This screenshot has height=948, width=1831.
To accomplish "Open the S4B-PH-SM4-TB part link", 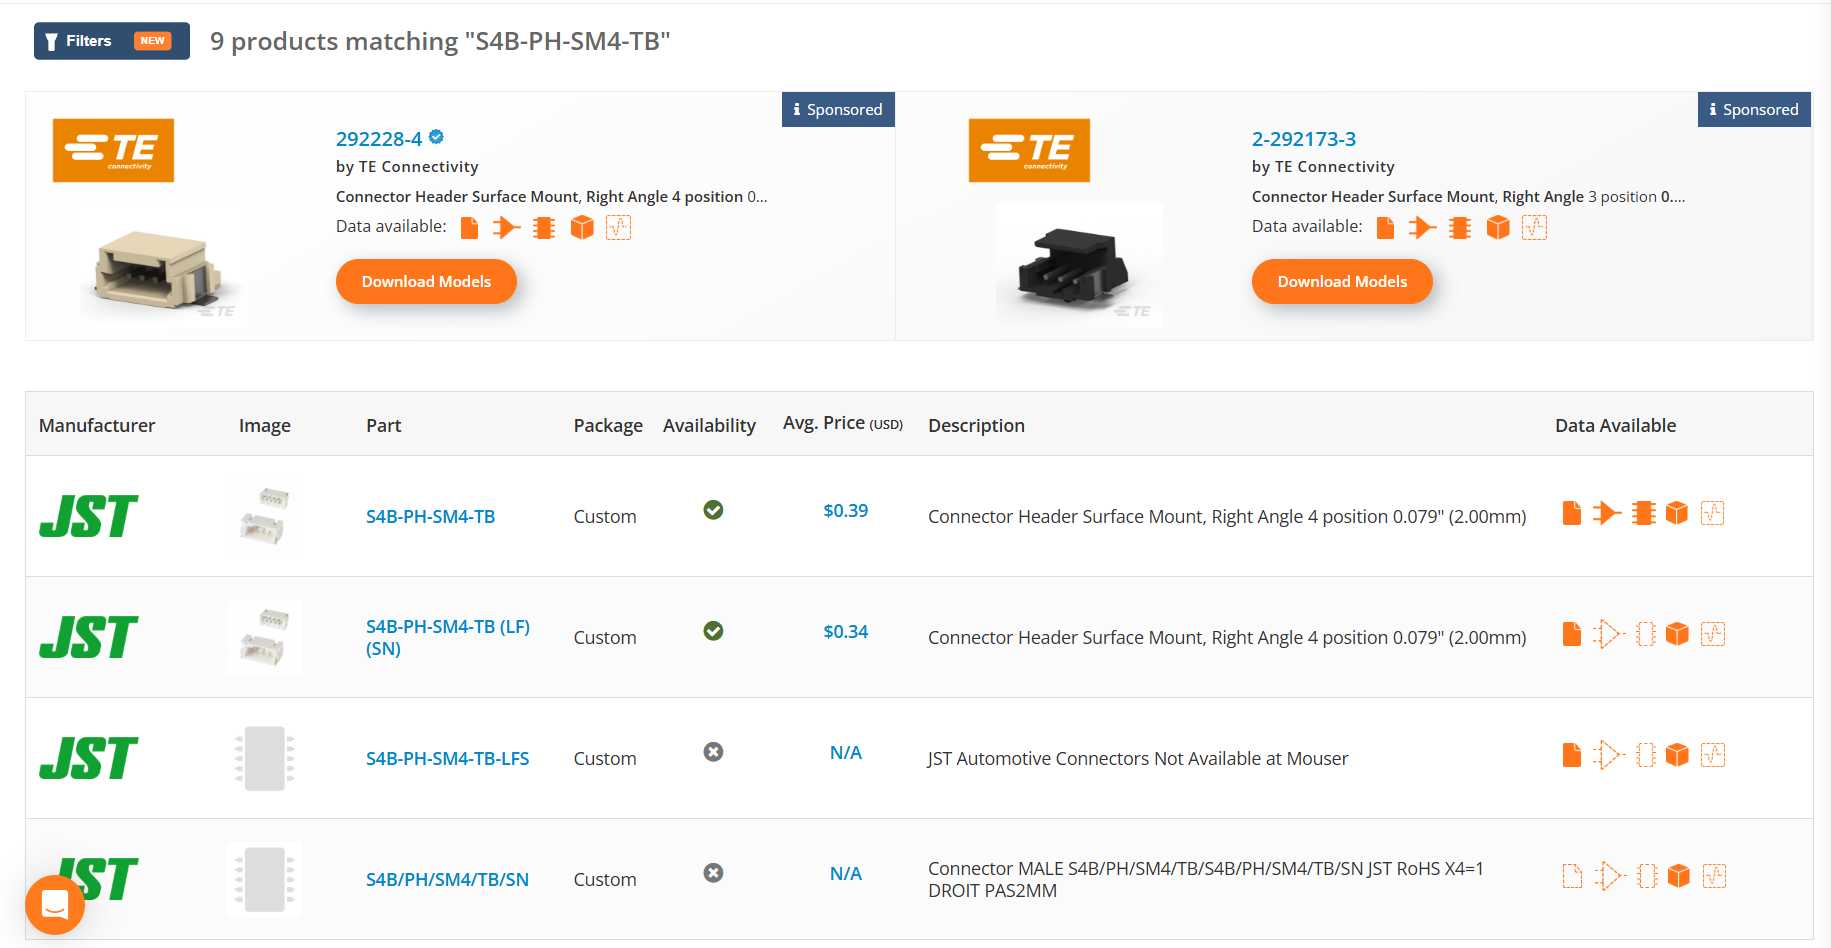I will pos(430,517).
